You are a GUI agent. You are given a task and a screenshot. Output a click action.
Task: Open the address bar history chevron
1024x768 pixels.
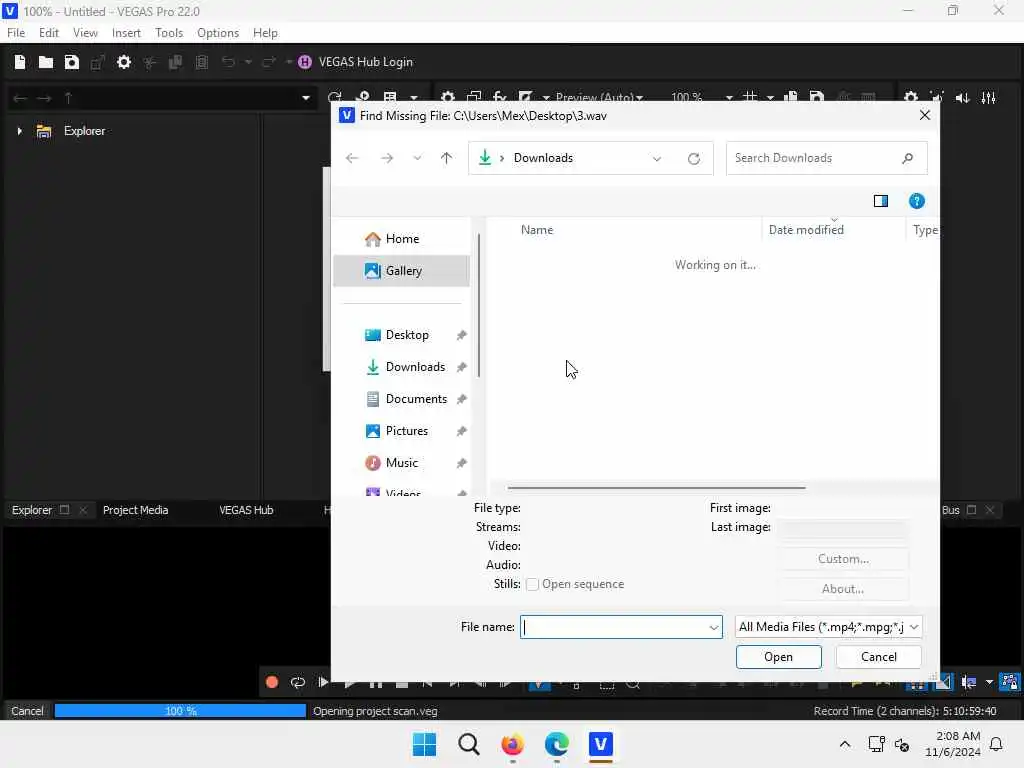tap(656, 158)
